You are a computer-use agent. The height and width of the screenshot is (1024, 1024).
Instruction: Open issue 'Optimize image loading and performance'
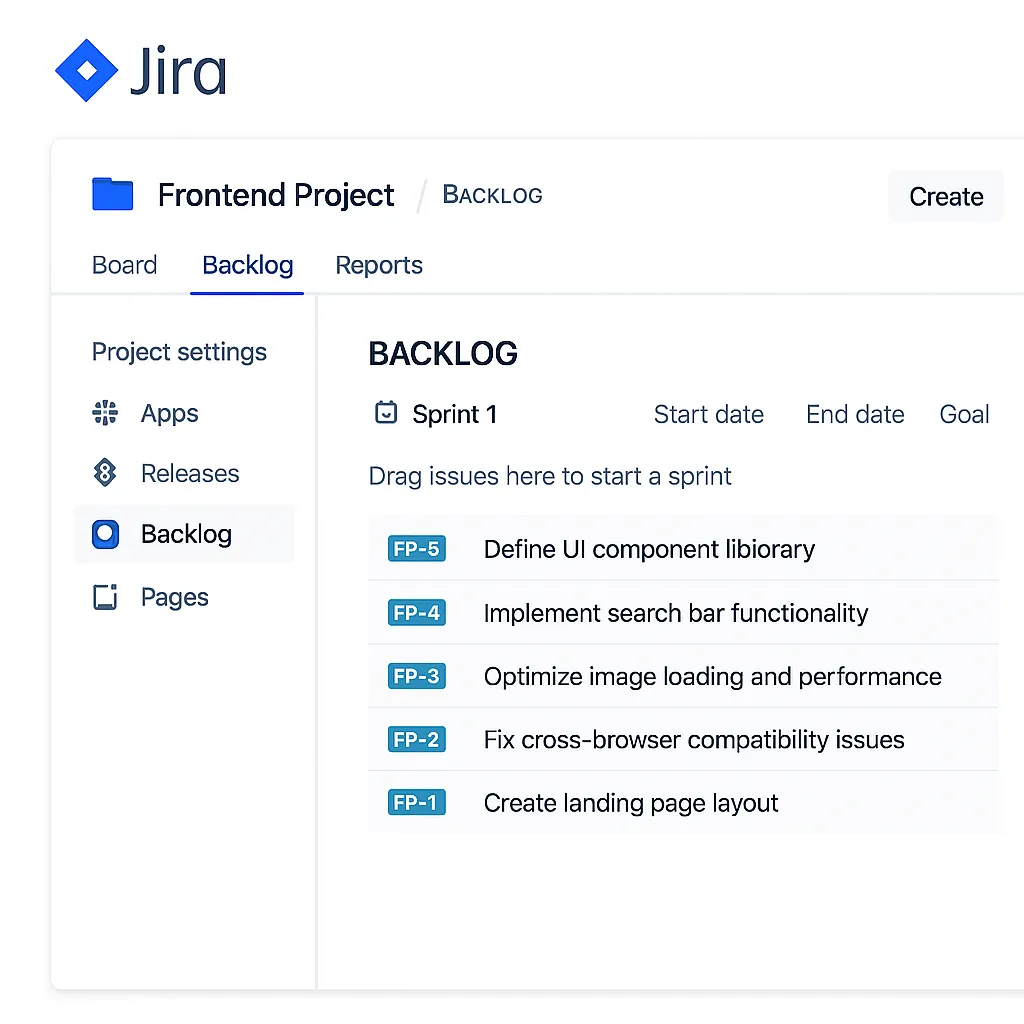coord(712,677)
